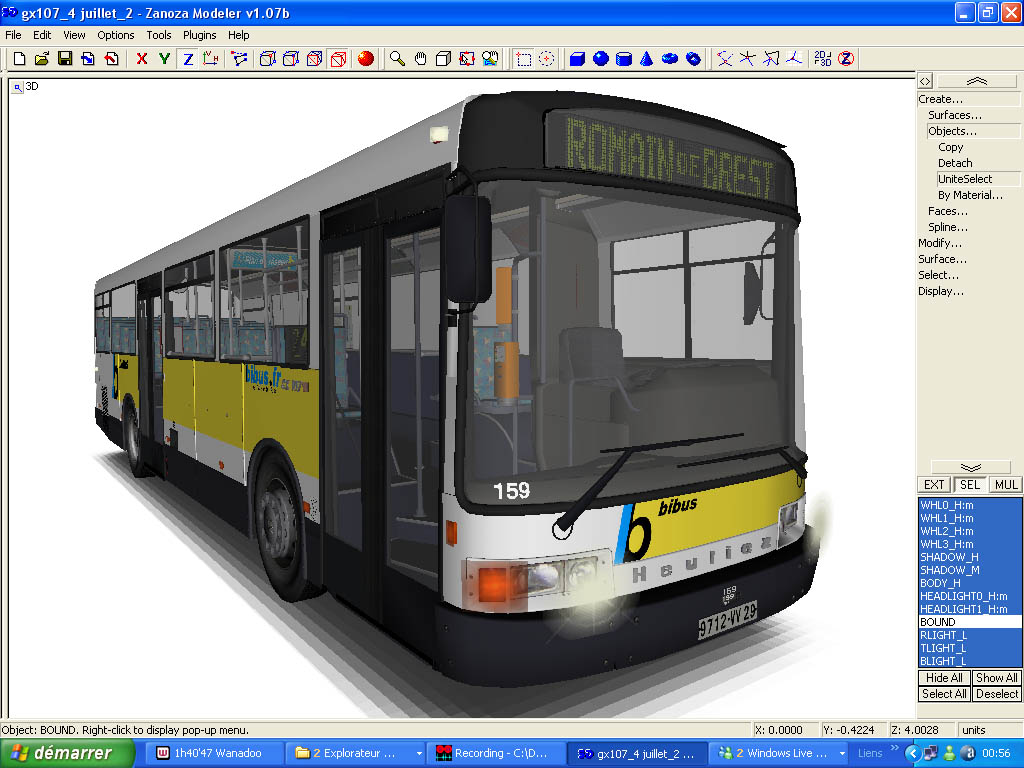Toggle the SEL mode button
Screen dimensions: 1024x768
coord(970,485)
